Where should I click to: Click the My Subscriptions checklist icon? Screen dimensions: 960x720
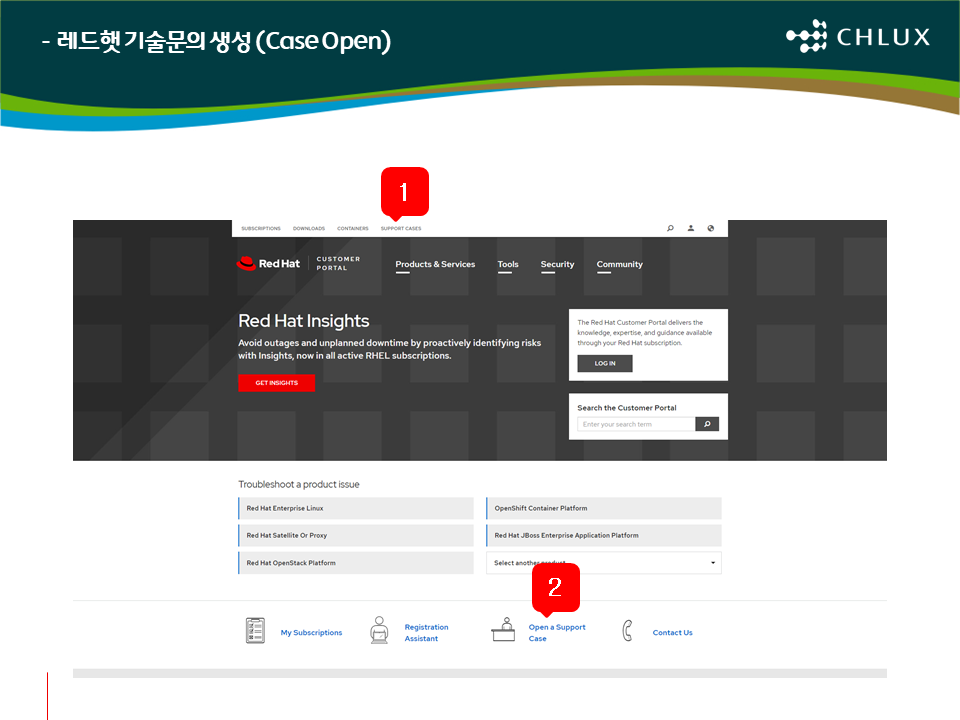pyautogui.click(x=255, y=631)
